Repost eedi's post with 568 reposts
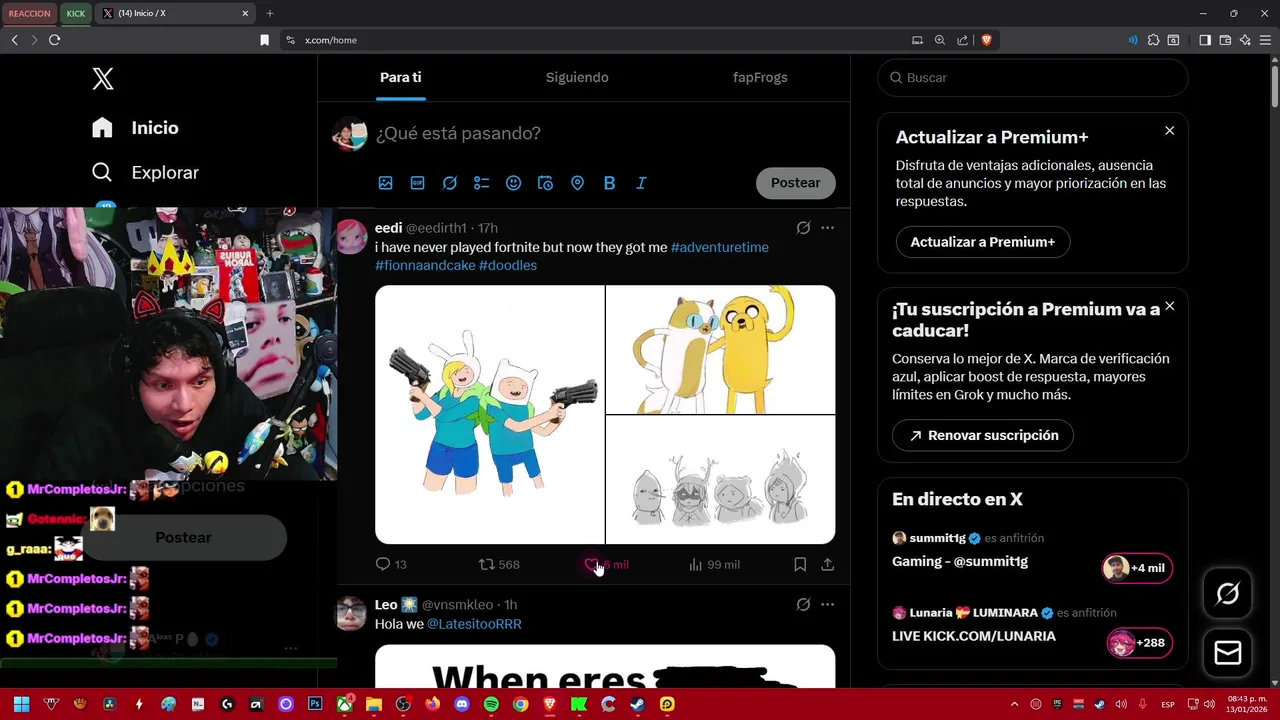The height and width of the screenshot is (720, 1280). click(x=499, y=565)
